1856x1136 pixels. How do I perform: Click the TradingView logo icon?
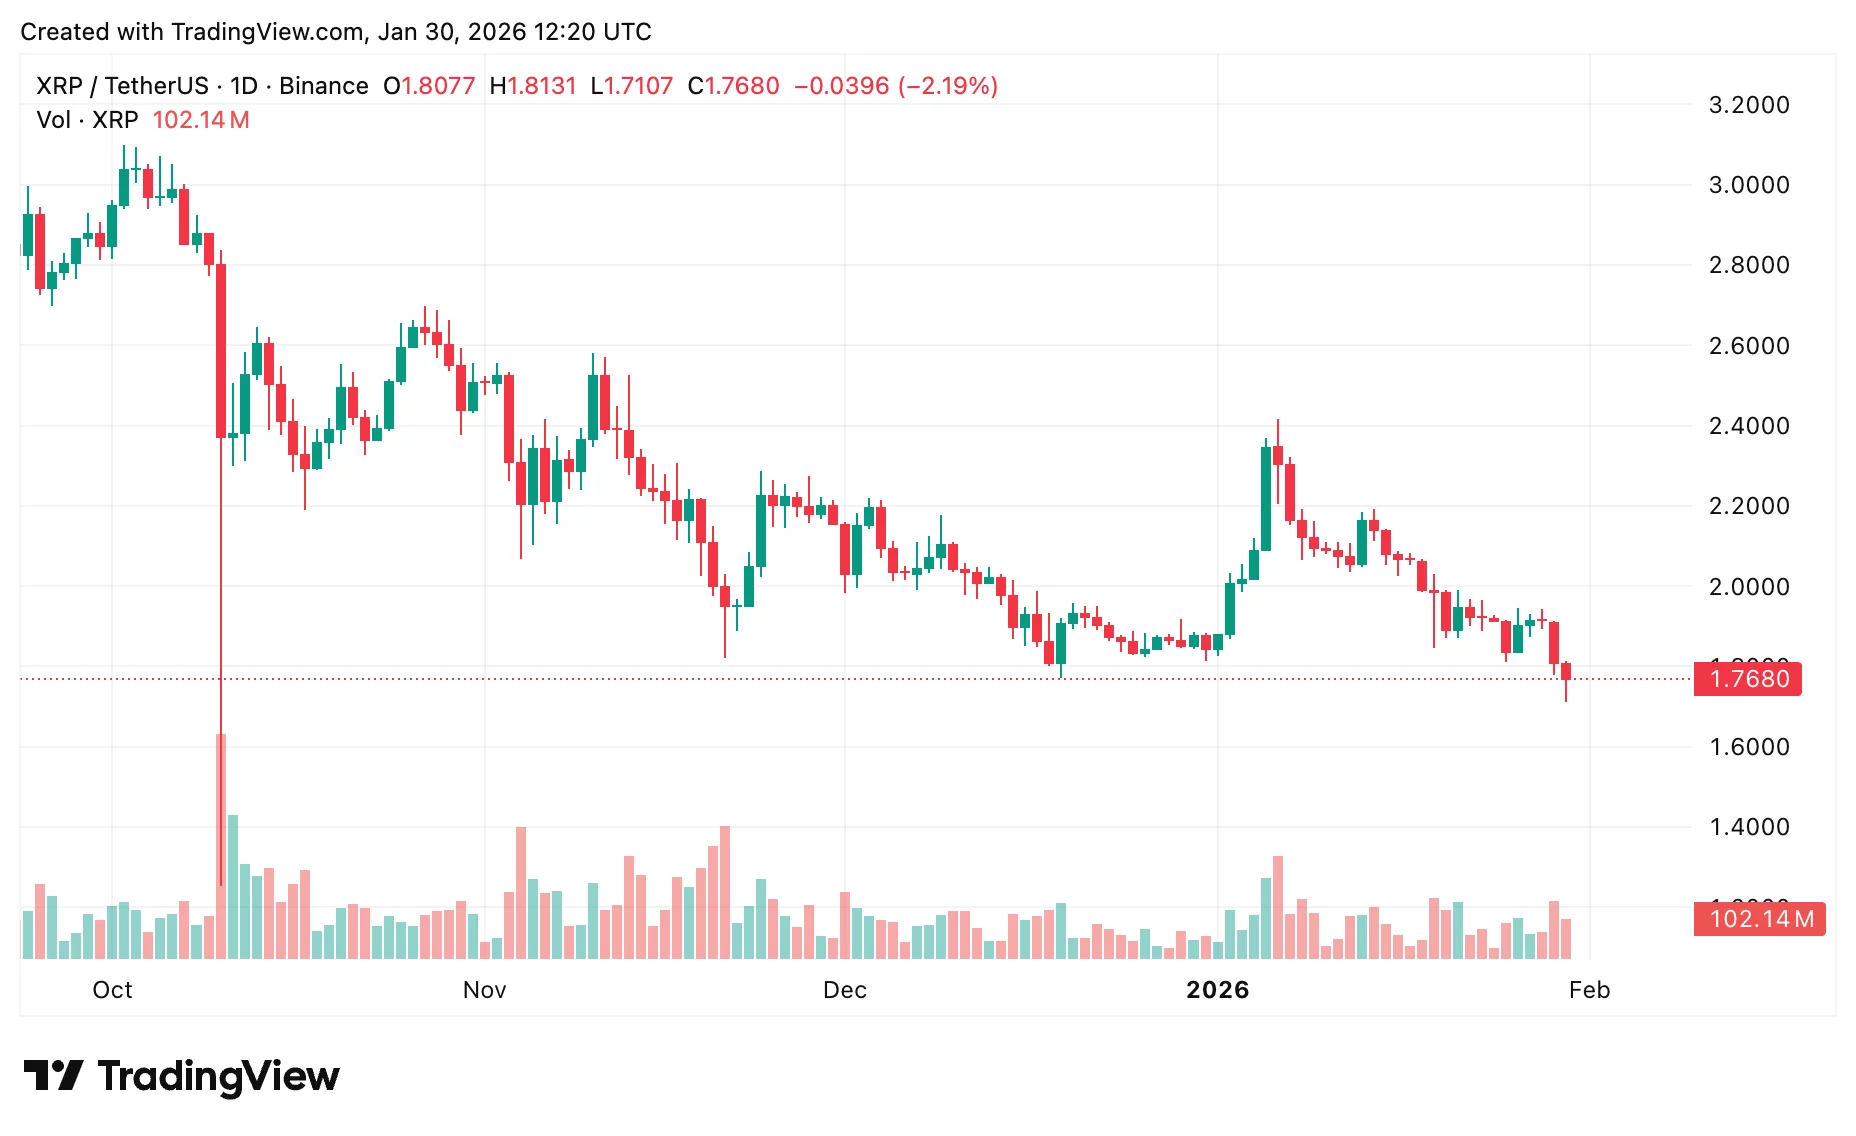coord(53,1076)
